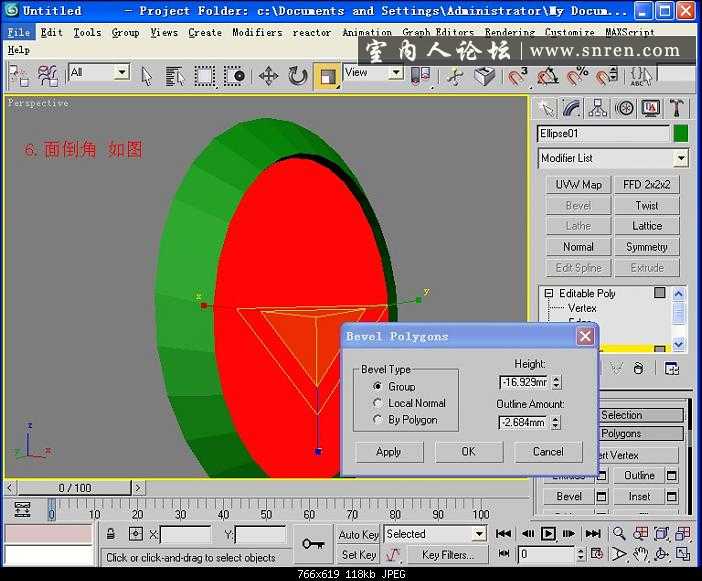Open the Hierarchy command panel tab
The width and height of the screenshot is (702, 581).
(x=598, y=108)
